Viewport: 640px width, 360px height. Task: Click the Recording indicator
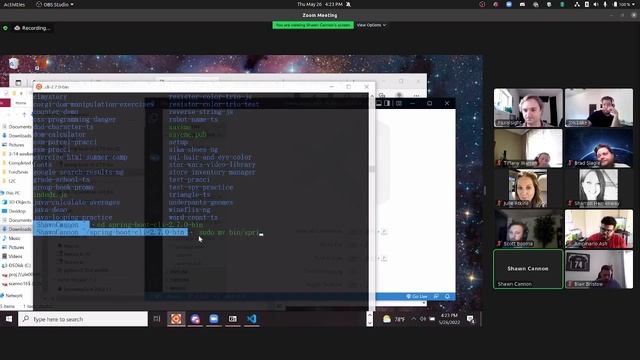pyautogui.click(x=32, y=28)
